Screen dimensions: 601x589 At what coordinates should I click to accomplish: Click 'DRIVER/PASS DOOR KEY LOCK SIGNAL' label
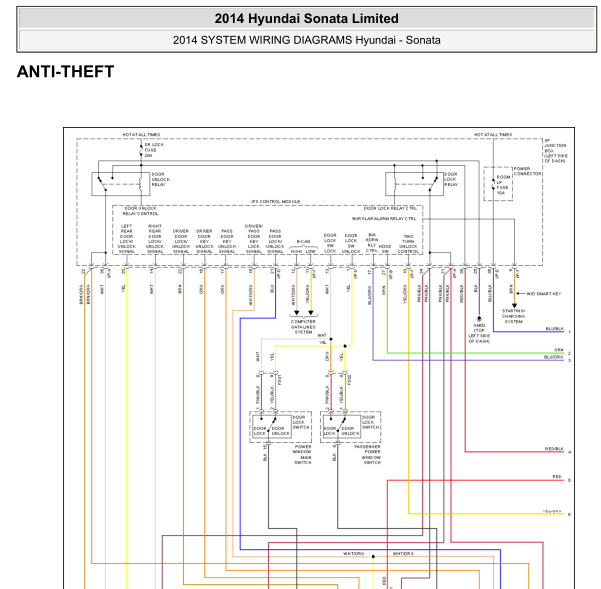pyautogui.click(x=254, y=239)
